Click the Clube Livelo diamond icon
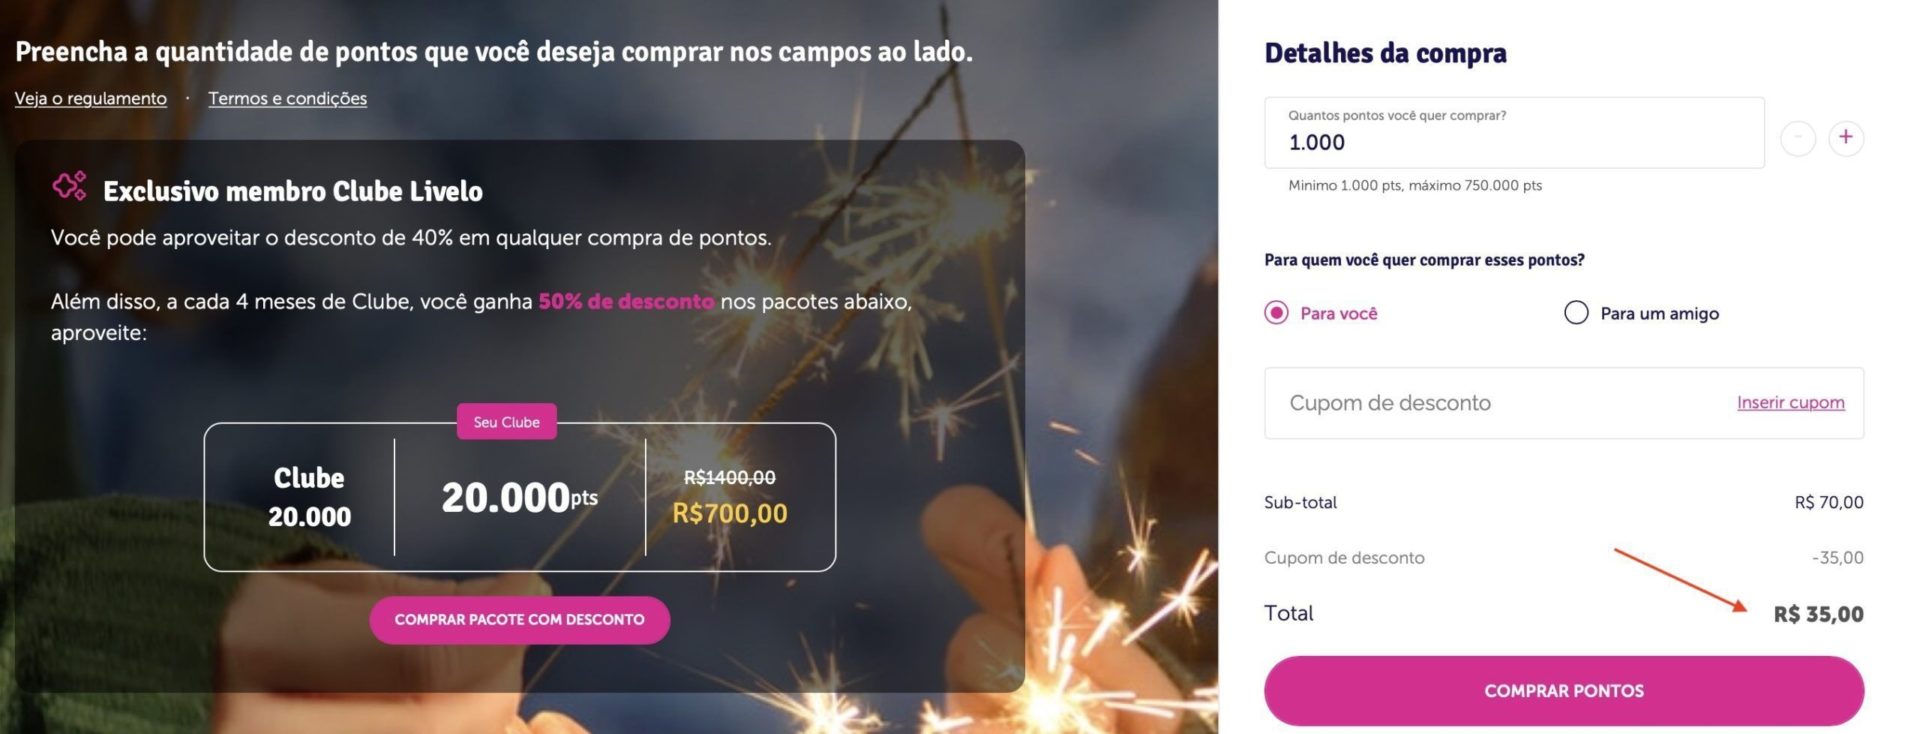1920x734 pixels. (70, 186)
